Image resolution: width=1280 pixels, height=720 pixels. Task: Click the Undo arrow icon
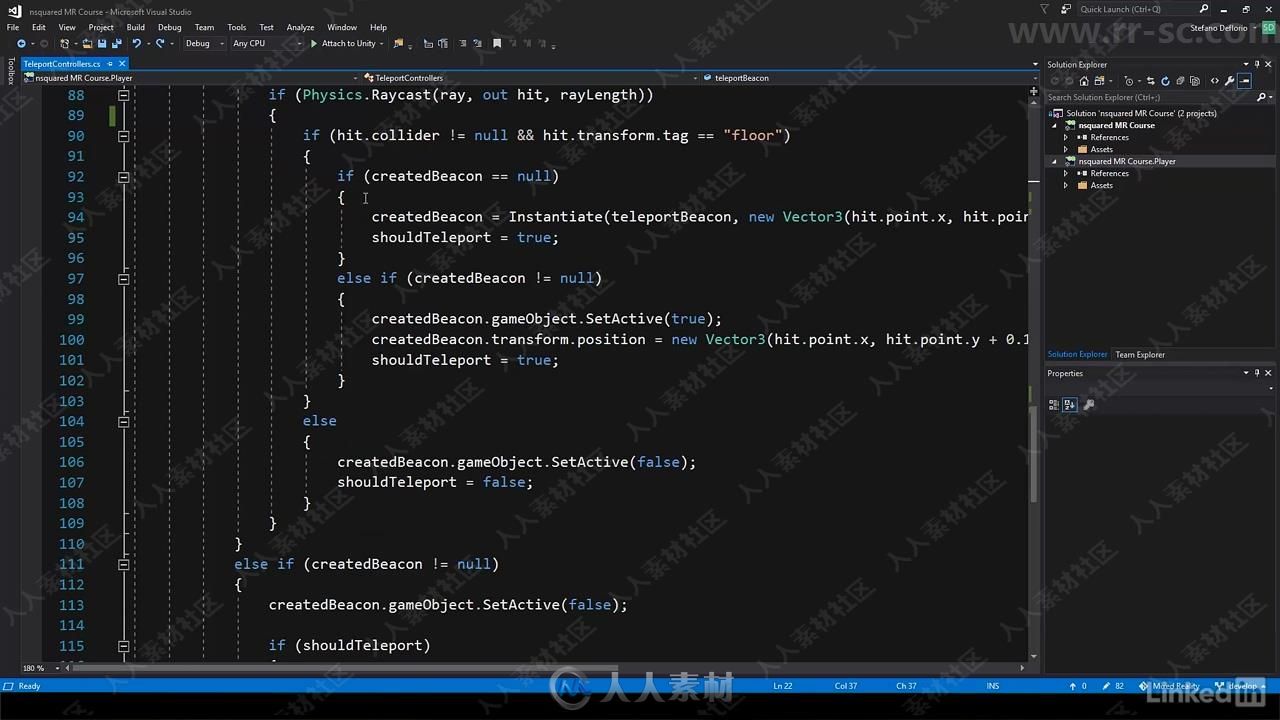point(136,43)
